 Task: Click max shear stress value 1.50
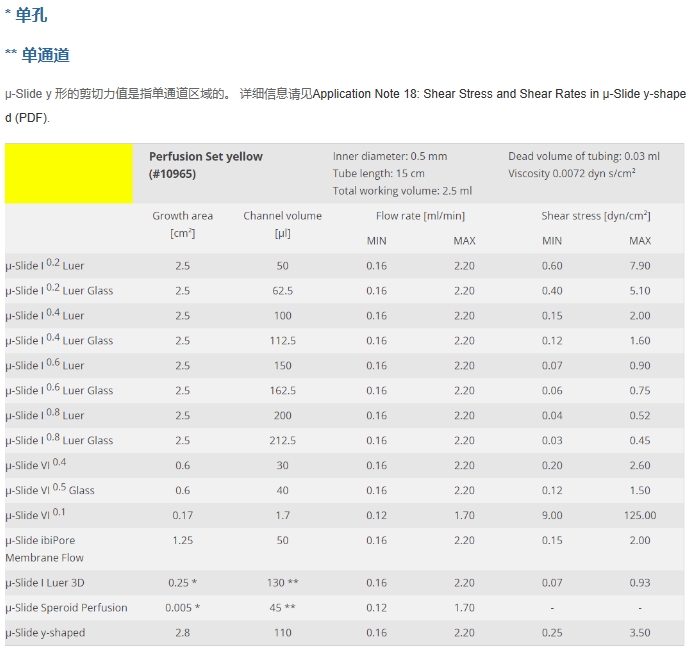640,490
